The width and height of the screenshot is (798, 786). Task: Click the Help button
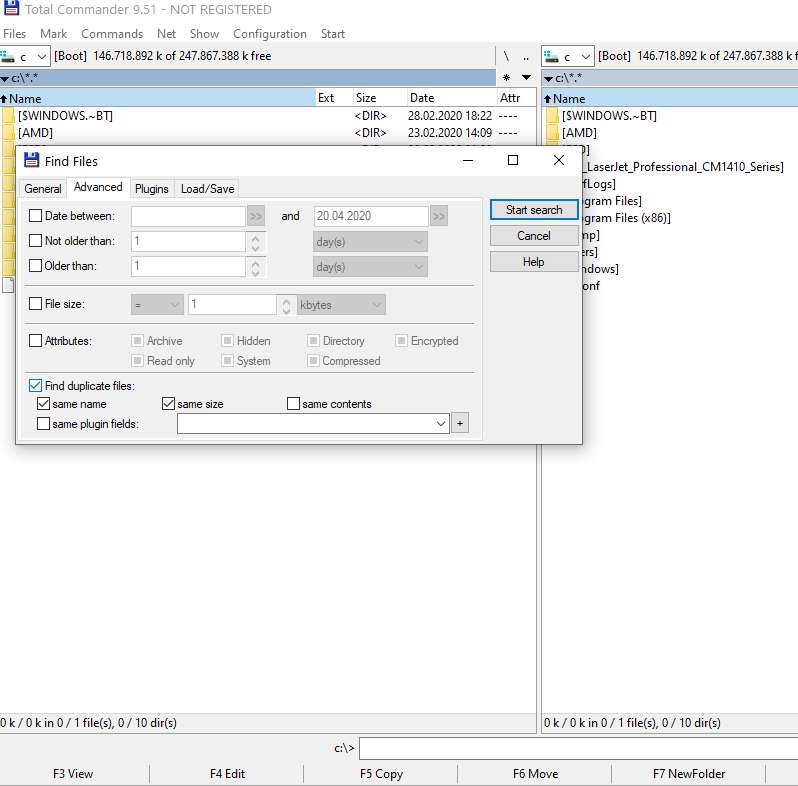click(534, 262)
